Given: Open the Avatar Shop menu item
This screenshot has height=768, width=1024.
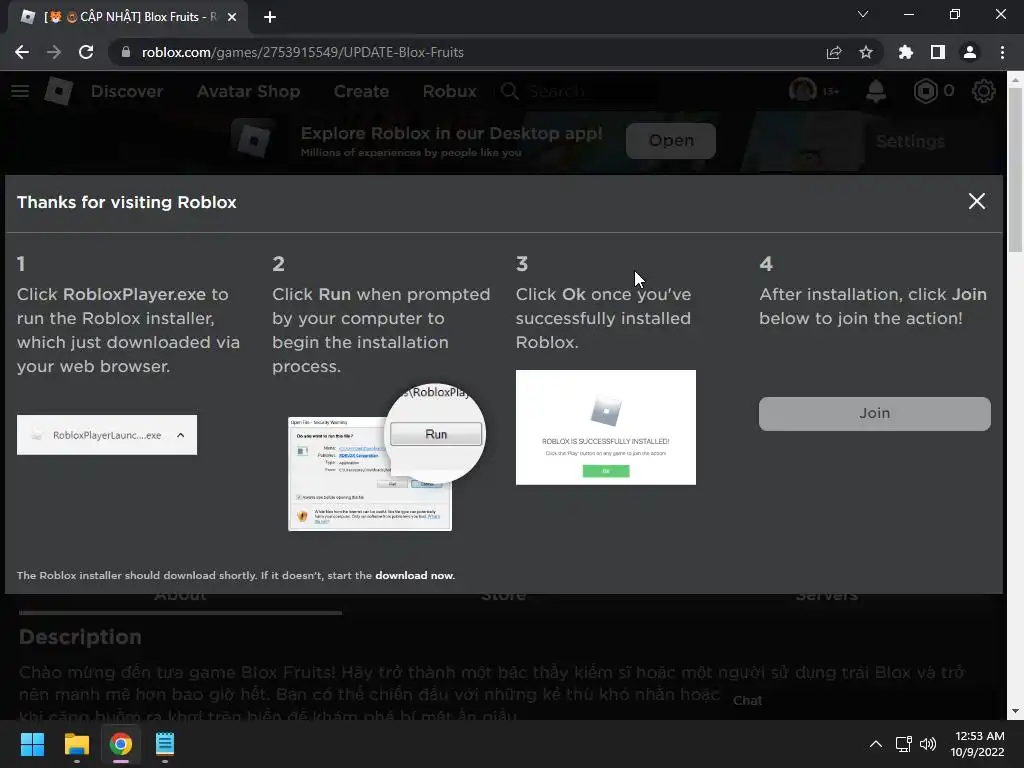Looking at the screenshot, I should click(248, 91).
